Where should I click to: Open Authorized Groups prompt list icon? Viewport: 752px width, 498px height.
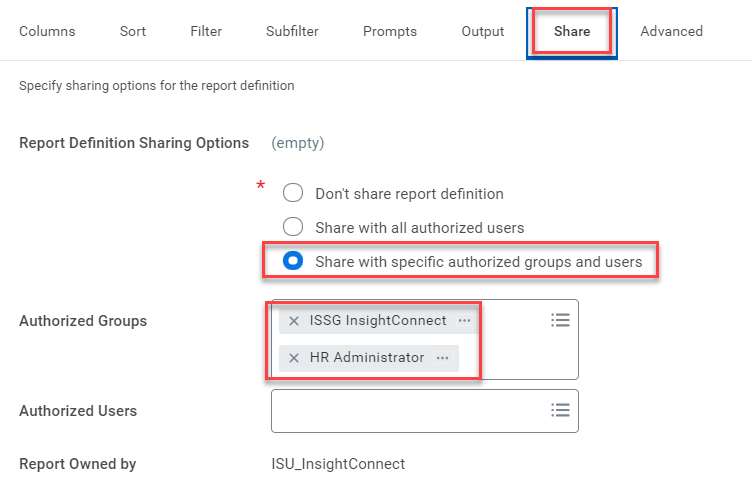click(x=560, y=320)
